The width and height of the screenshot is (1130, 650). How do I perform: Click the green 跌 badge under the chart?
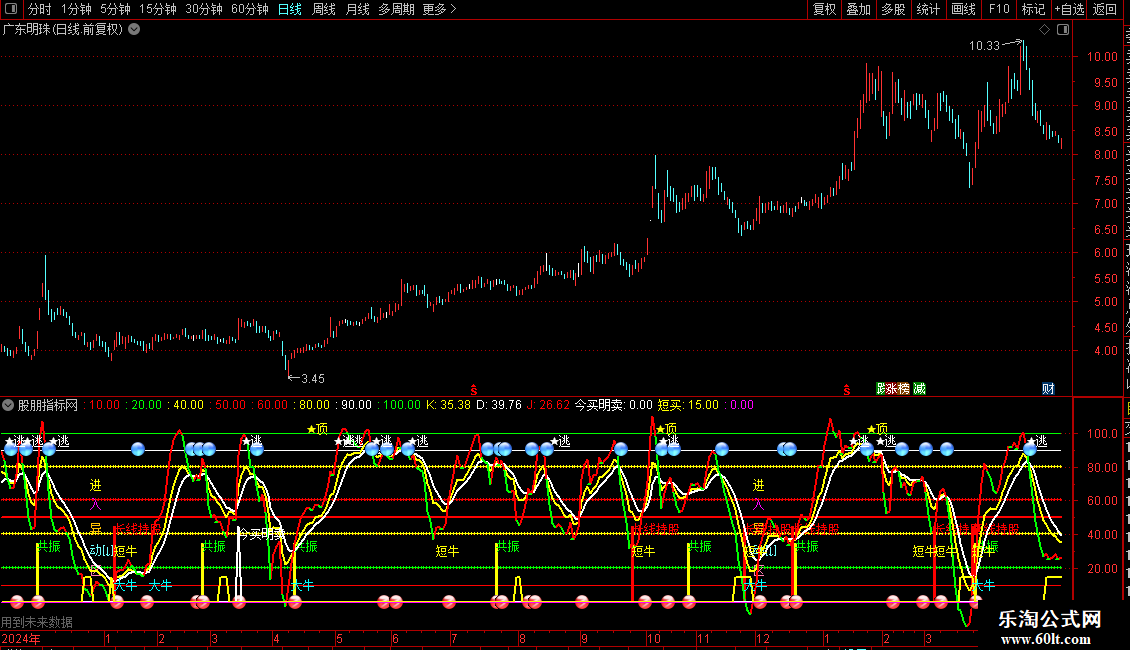881,388
